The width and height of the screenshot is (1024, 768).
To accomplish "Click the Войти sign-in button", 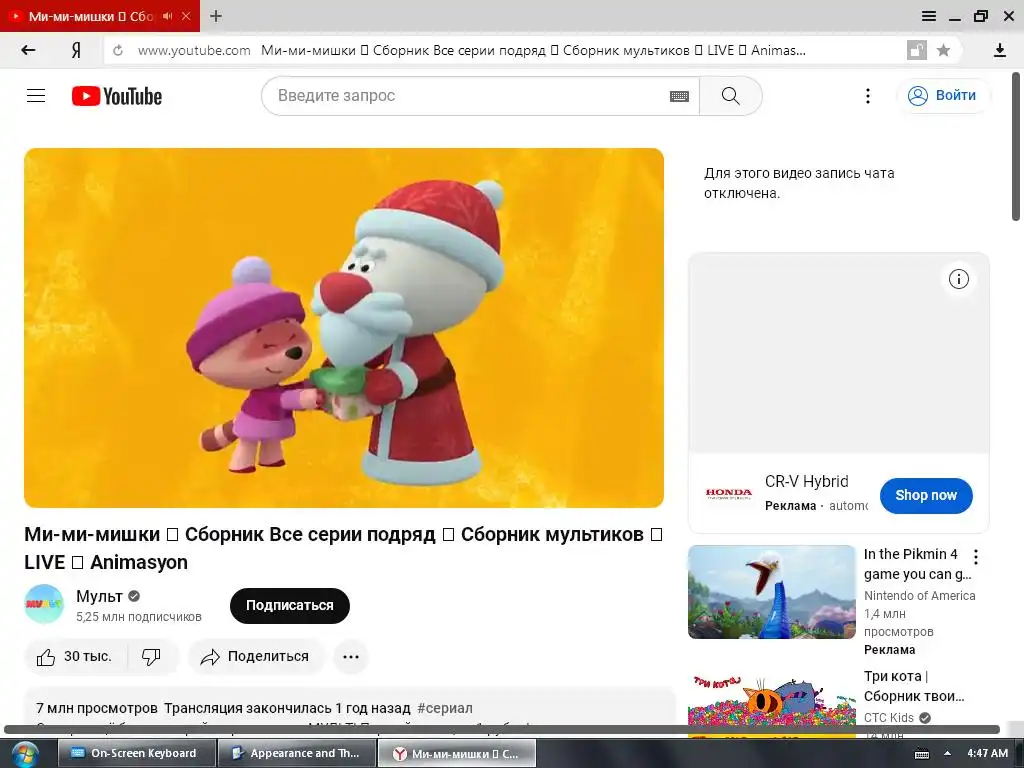I will (944, 95).
